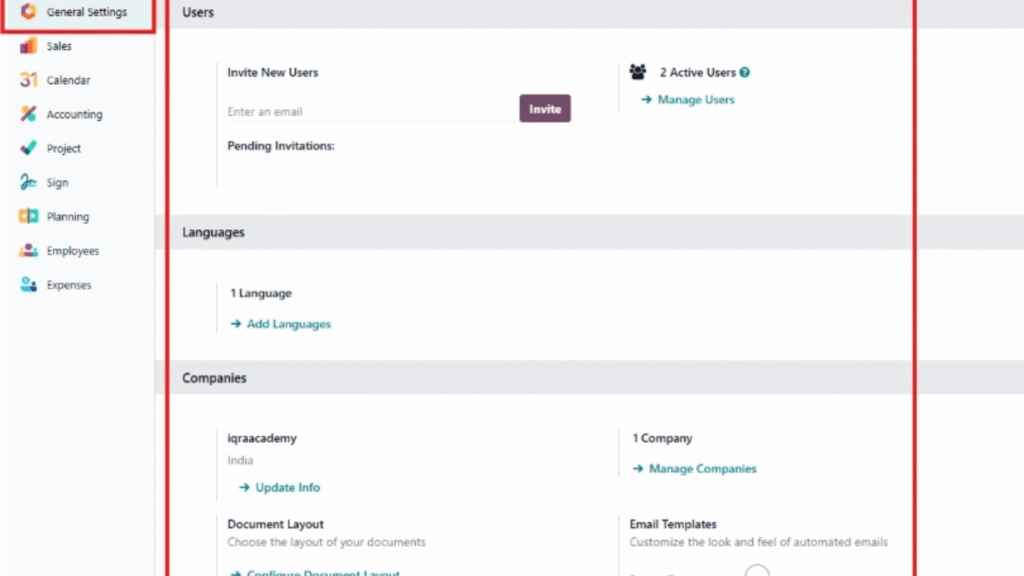Click the General Settings gear icon

point(27,12)
